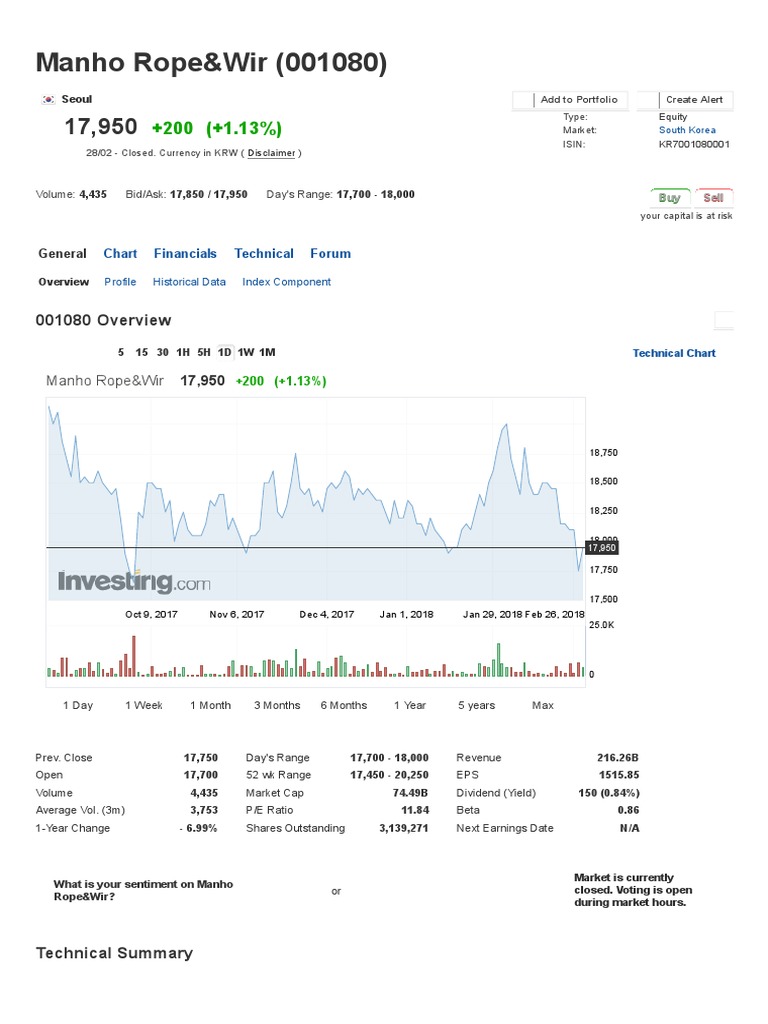Click the Market Cap value 74.49B
This screenshot has height=1024, width=768.
point(410,793)
